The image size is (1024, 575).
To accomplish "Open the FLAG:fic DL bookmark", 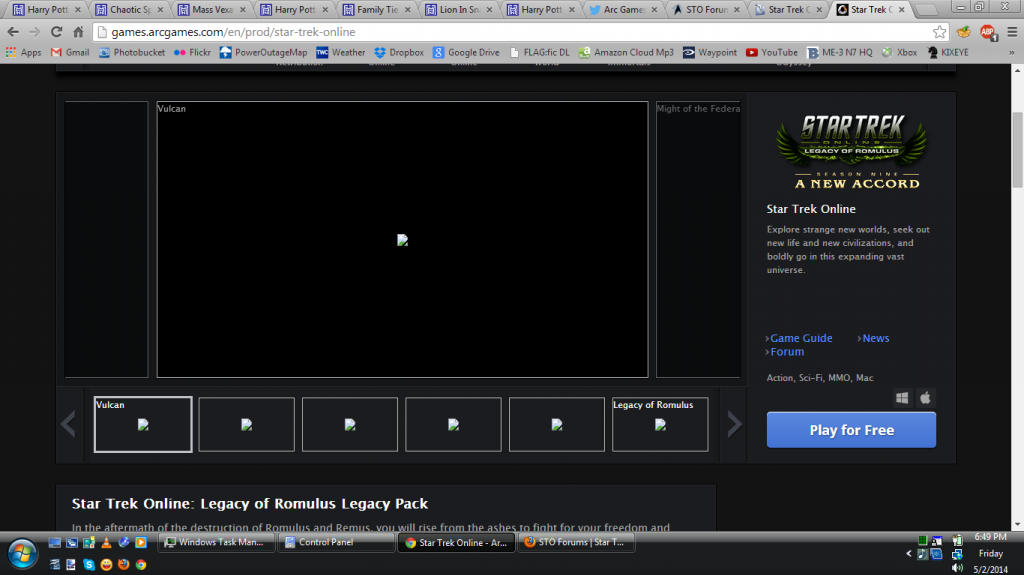I will click(x=539, y=52).
